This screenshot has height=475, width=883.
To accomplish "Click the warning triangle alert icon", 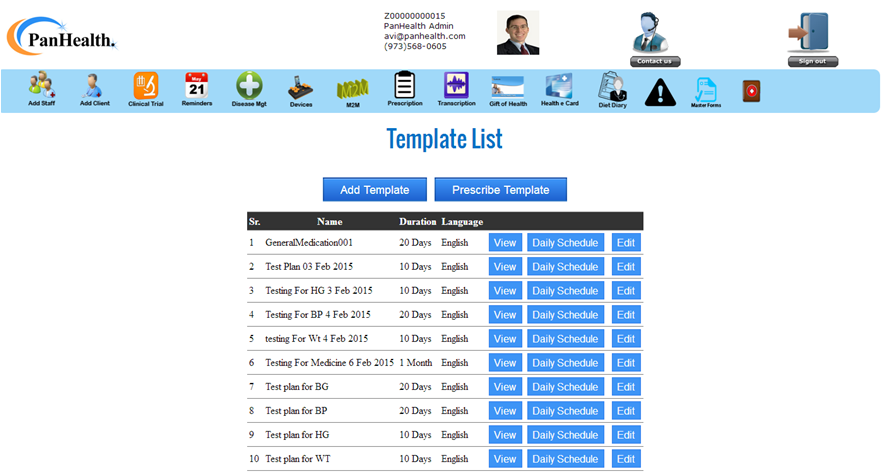I will pyautogui.click(x=660, y=92).
